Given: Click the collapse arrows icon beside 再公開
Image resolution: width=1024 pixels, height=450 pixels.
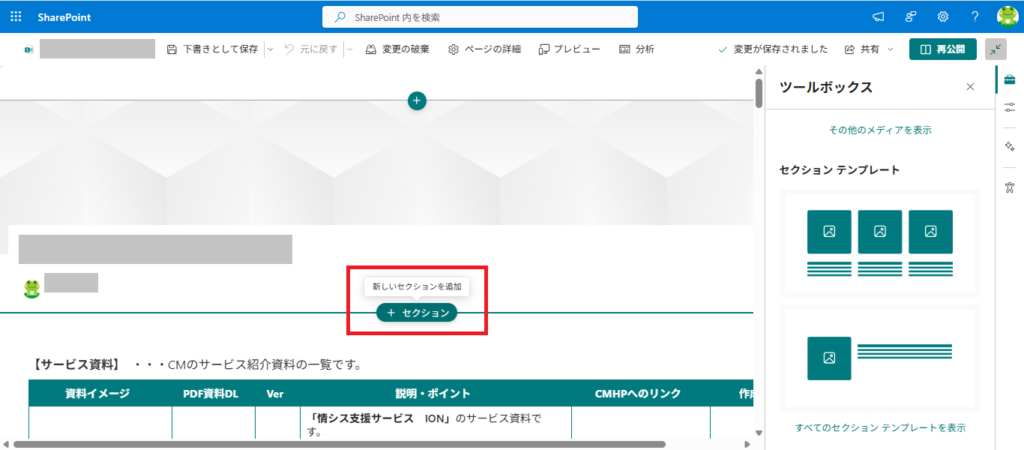Looking at the screenshot, I should pyautogui.click(x=996, y=50).
